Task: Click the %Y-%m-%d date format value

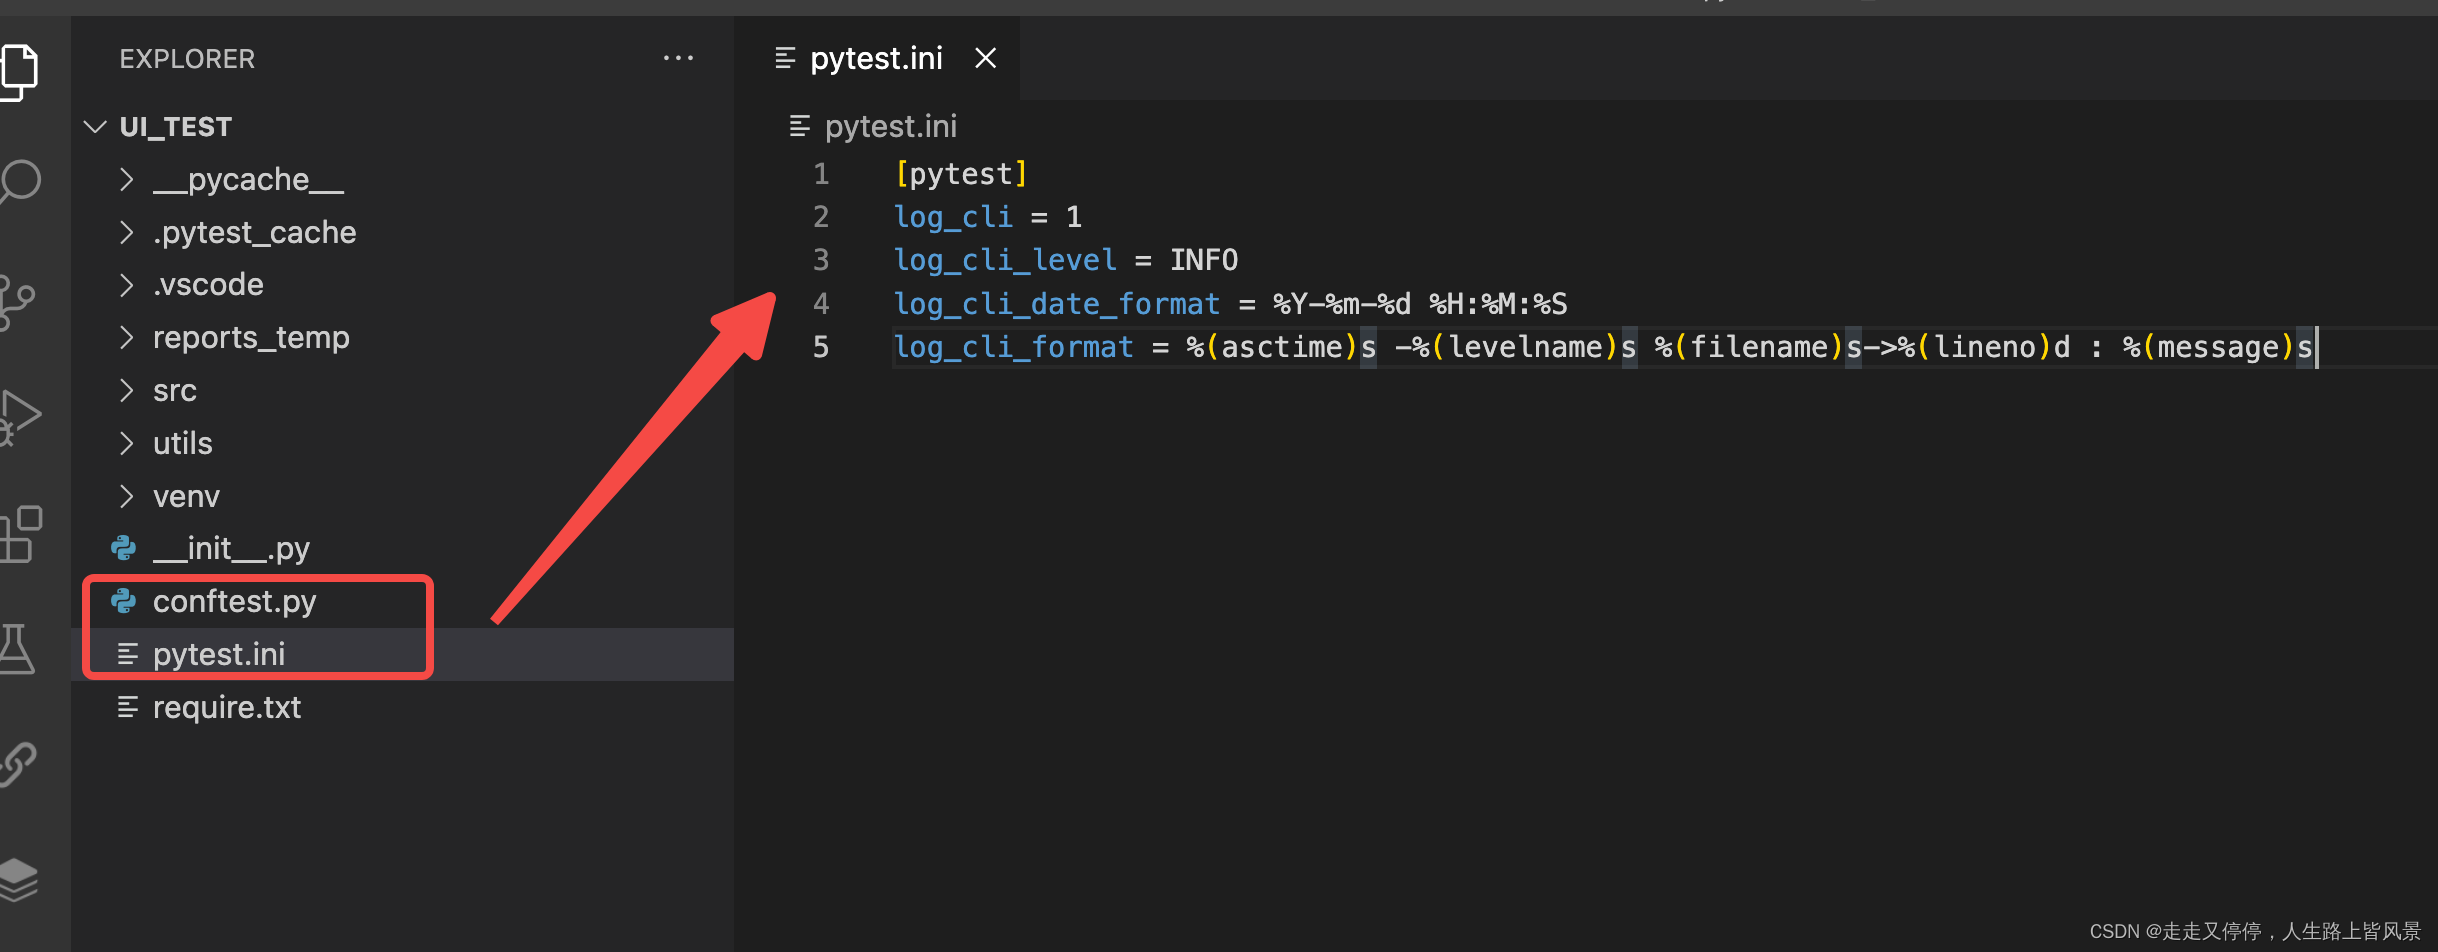Action: pyautogui.click(x=1341, y=304)
